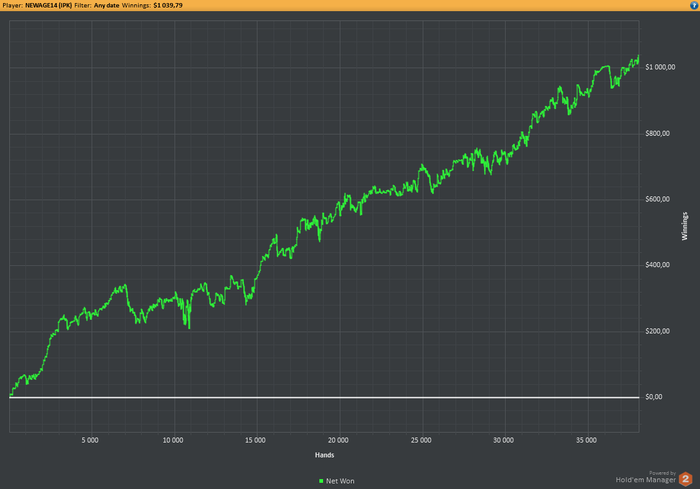Viewport: 700px width, 489px height.
Task: Click the $400,00 axis label
Action: pos(658,265)
